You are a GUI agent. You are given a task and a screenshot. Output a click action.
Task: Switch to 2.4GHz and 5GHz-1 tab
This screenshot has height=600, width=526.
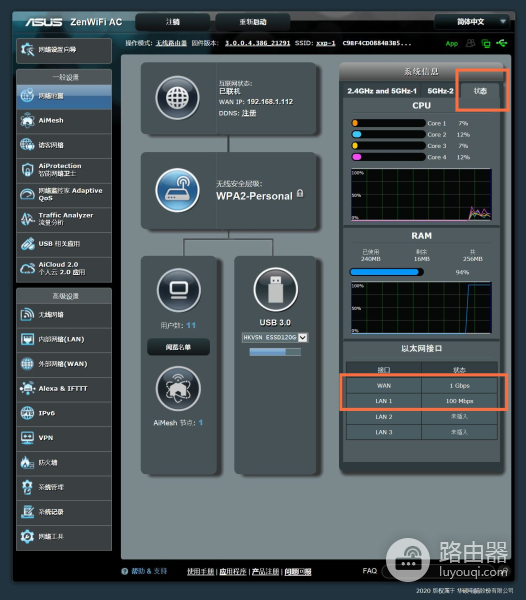point(382,91)
